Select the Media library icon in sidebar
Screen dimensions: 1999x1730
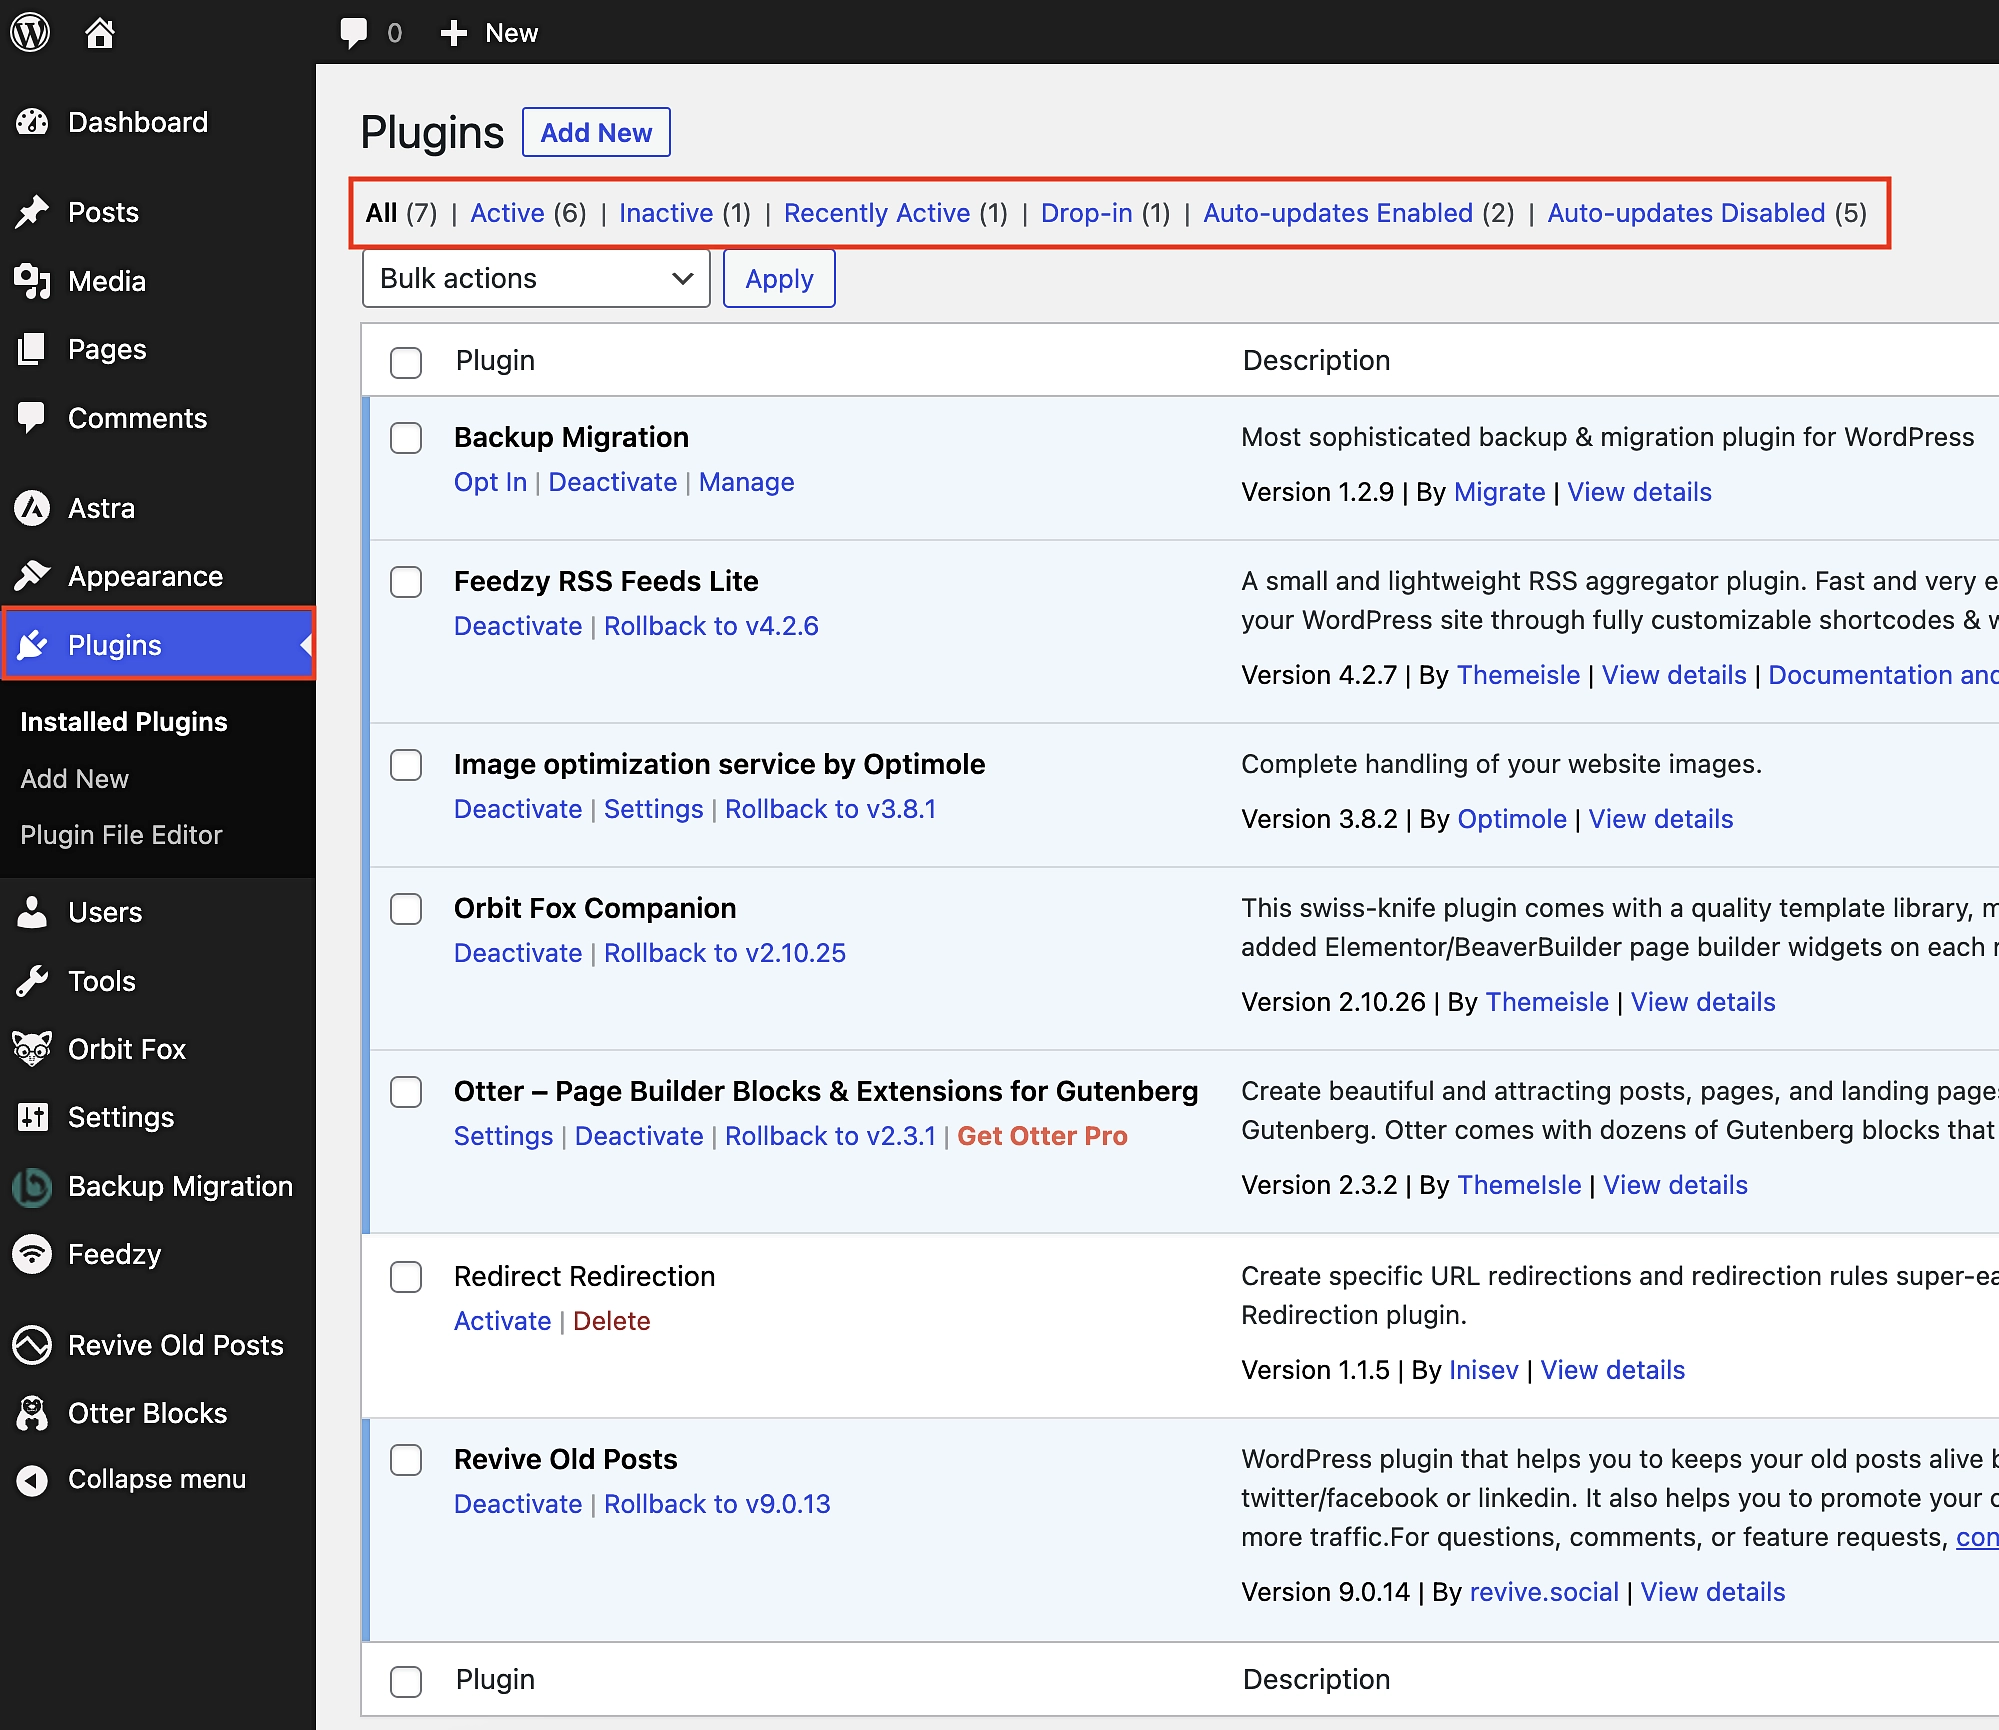[x=33, y=281]
